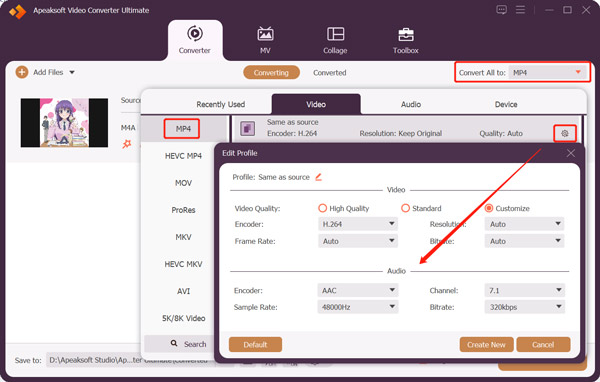Image resolution: width=600 pixels, height=382 pixels.
Task: Click the pencil icon to rename profile
Action: click(319, 177)
